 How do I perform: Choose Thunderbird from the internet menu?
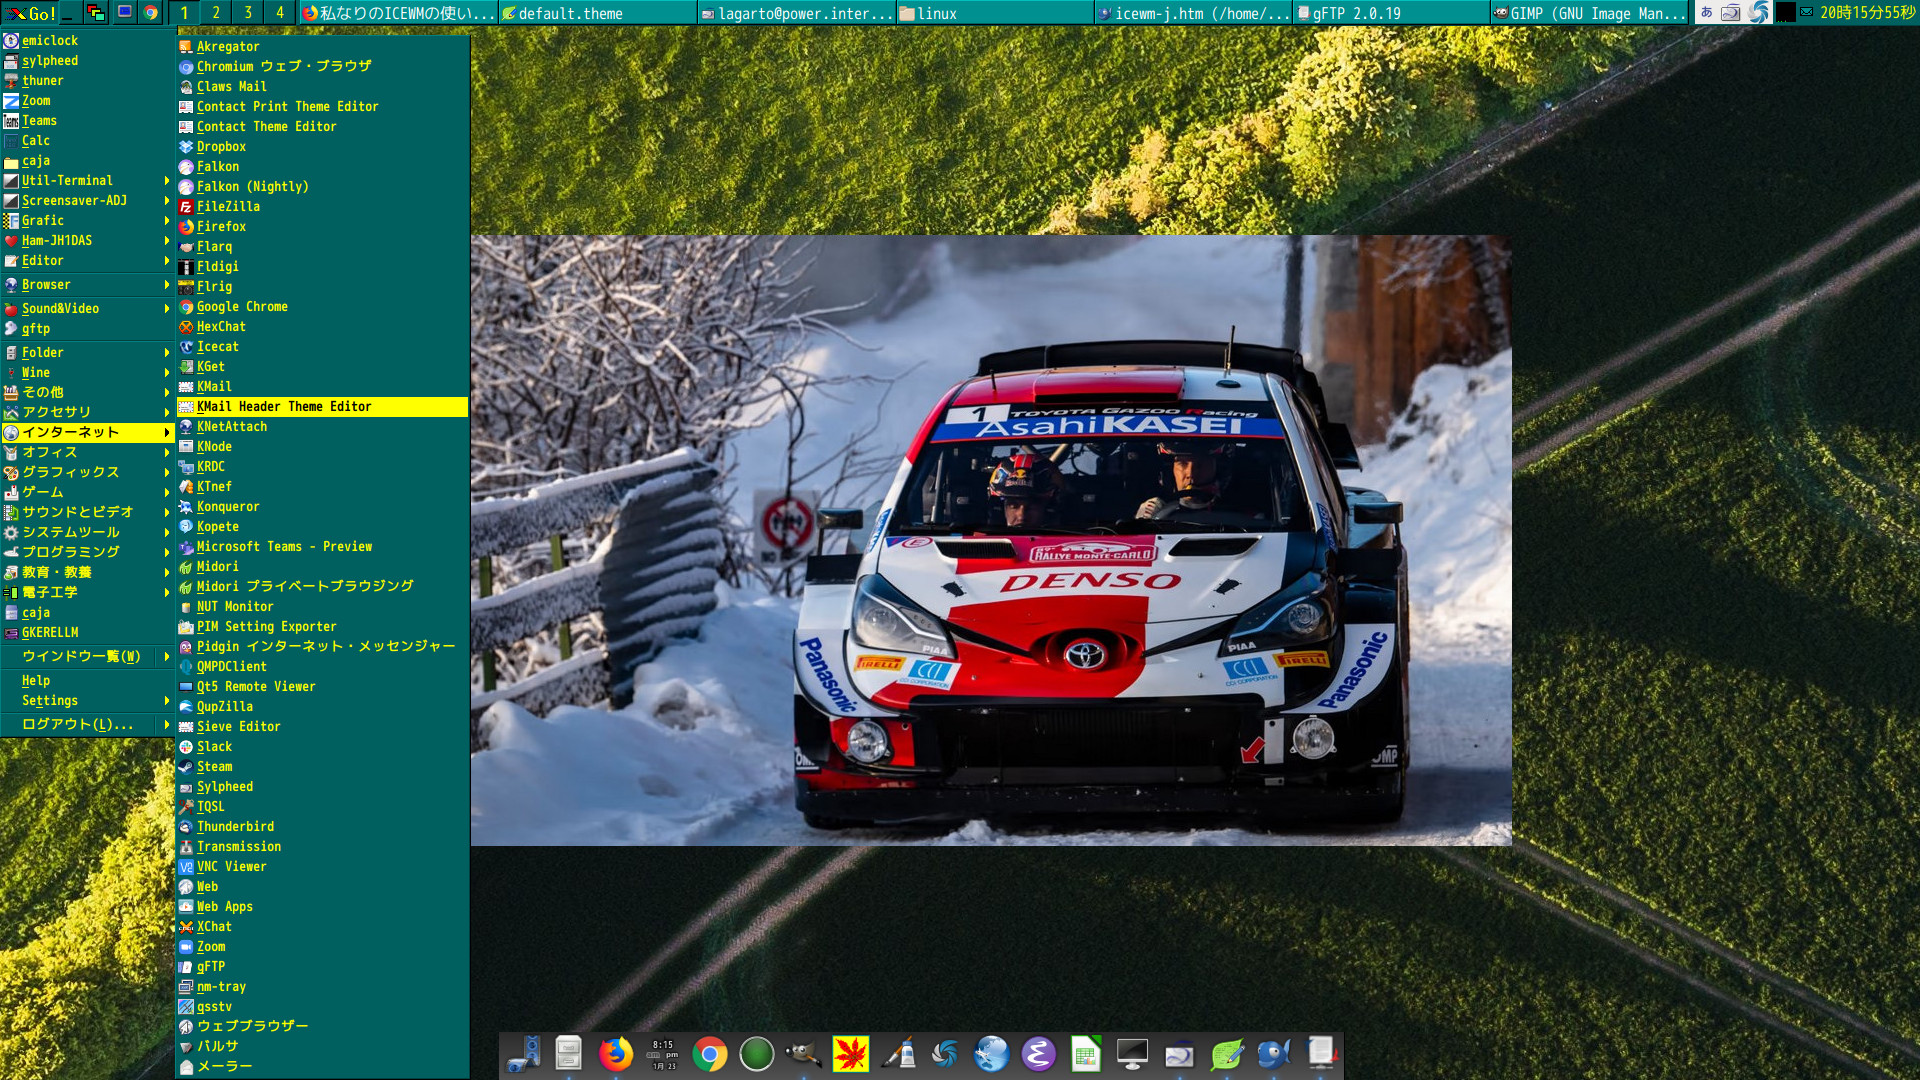point(235,827)
